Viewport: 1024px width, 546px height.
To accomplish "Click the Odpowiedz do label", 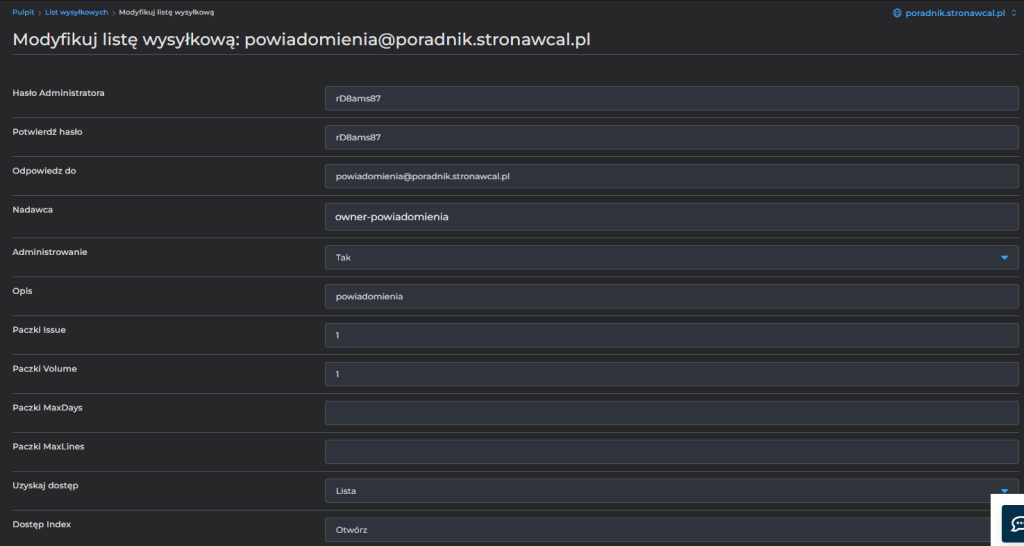I will [x=44, y=171].
